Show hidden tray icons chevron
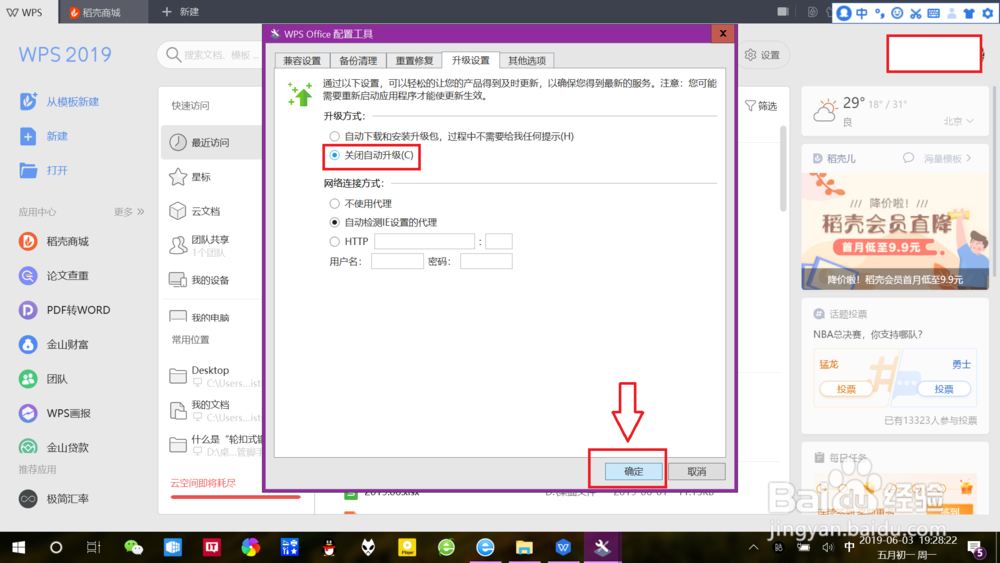Screen dimensions: 1000x563 [x=753, y=547]
